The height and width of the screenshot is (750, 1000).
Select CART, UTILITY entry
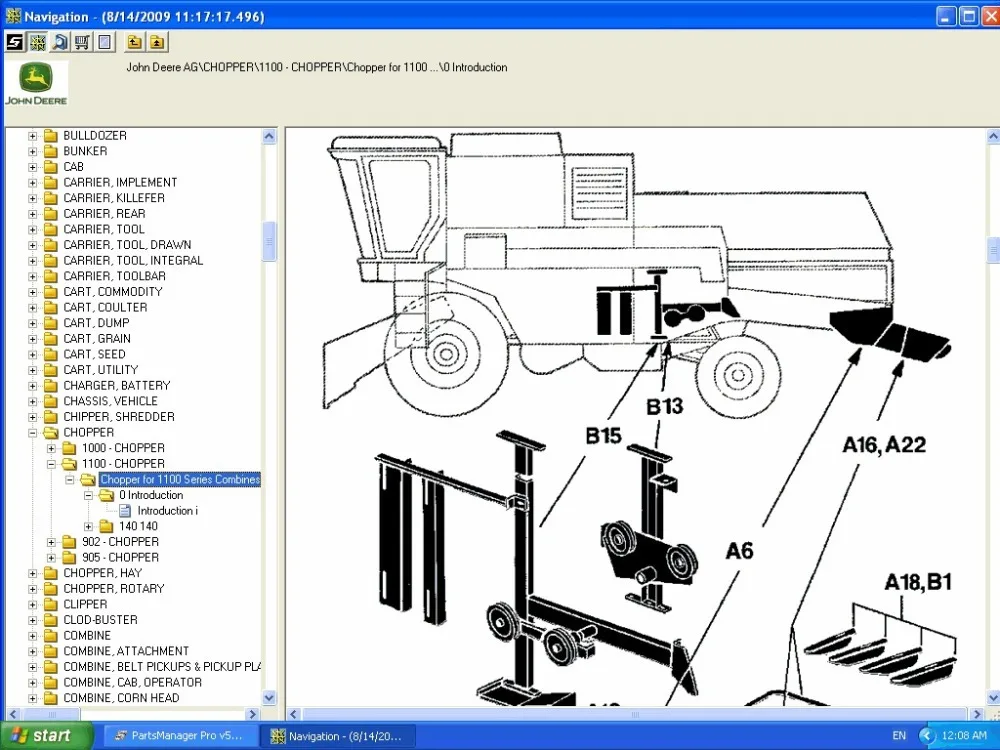pos(101,370)
